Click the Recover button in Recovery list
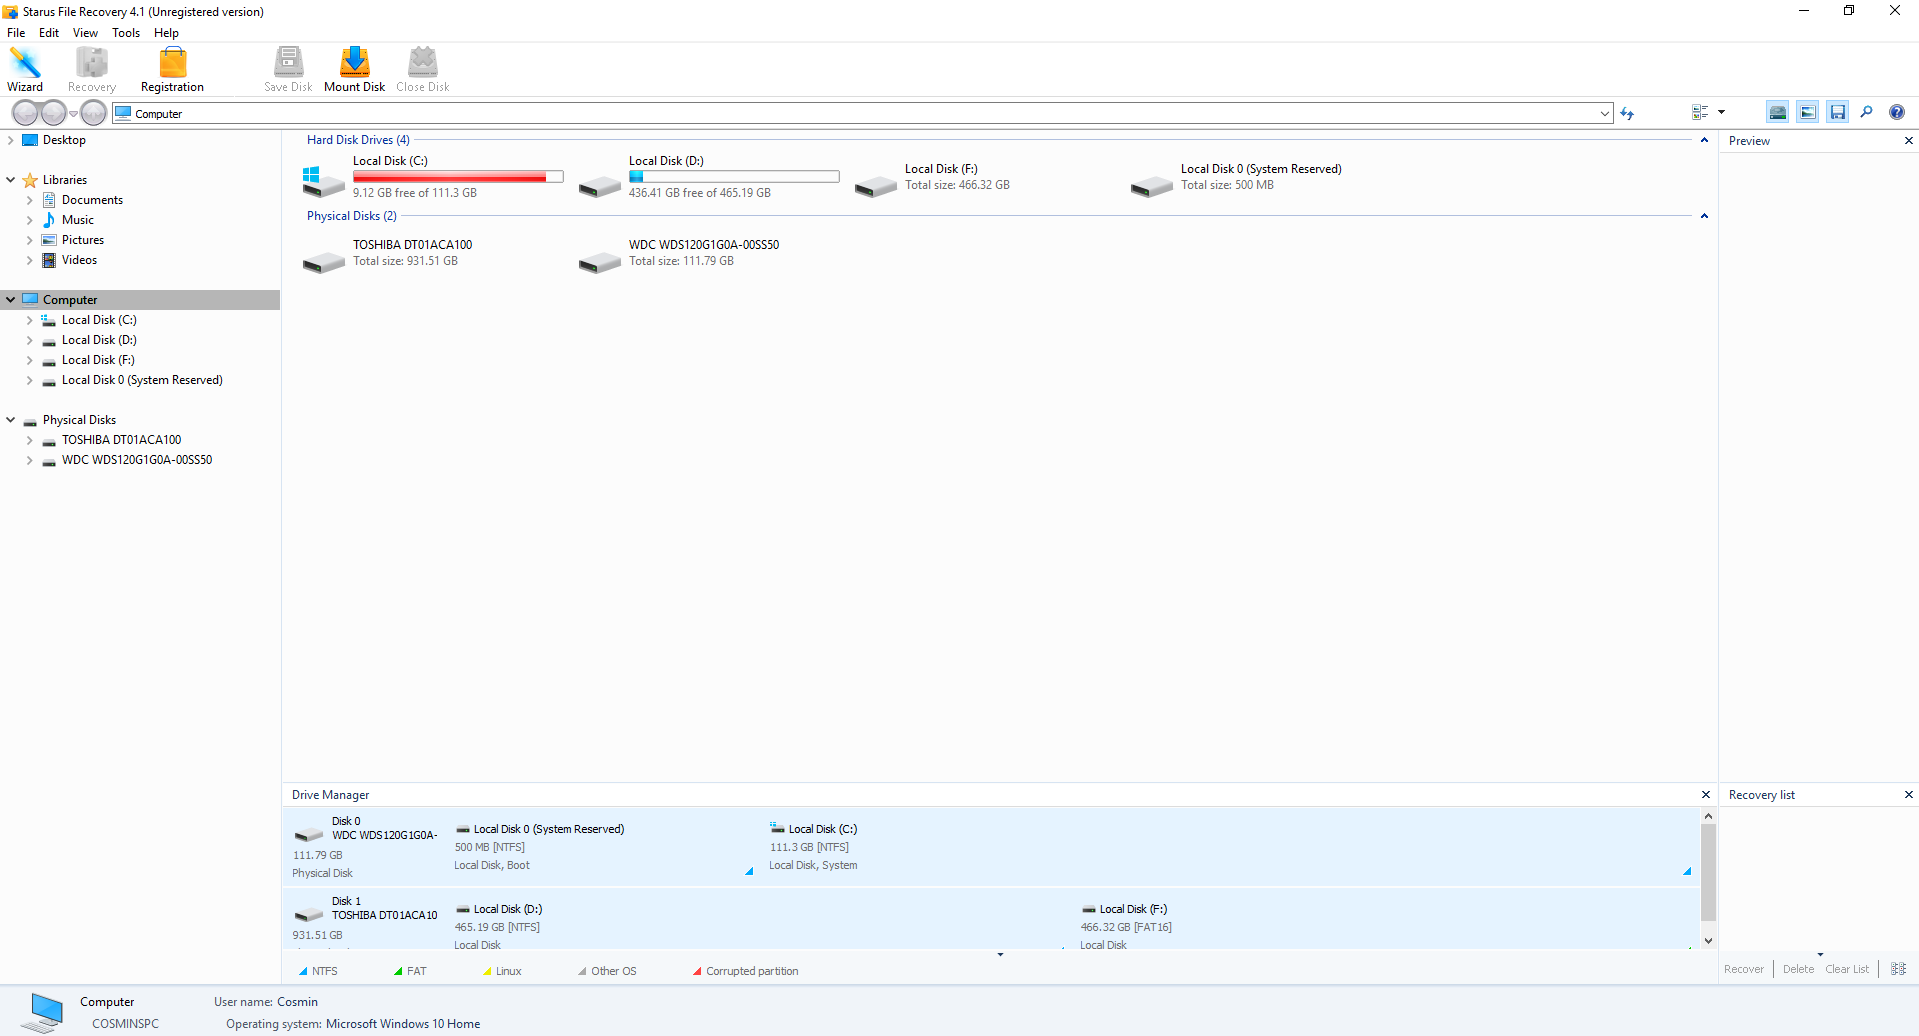 1744,969
